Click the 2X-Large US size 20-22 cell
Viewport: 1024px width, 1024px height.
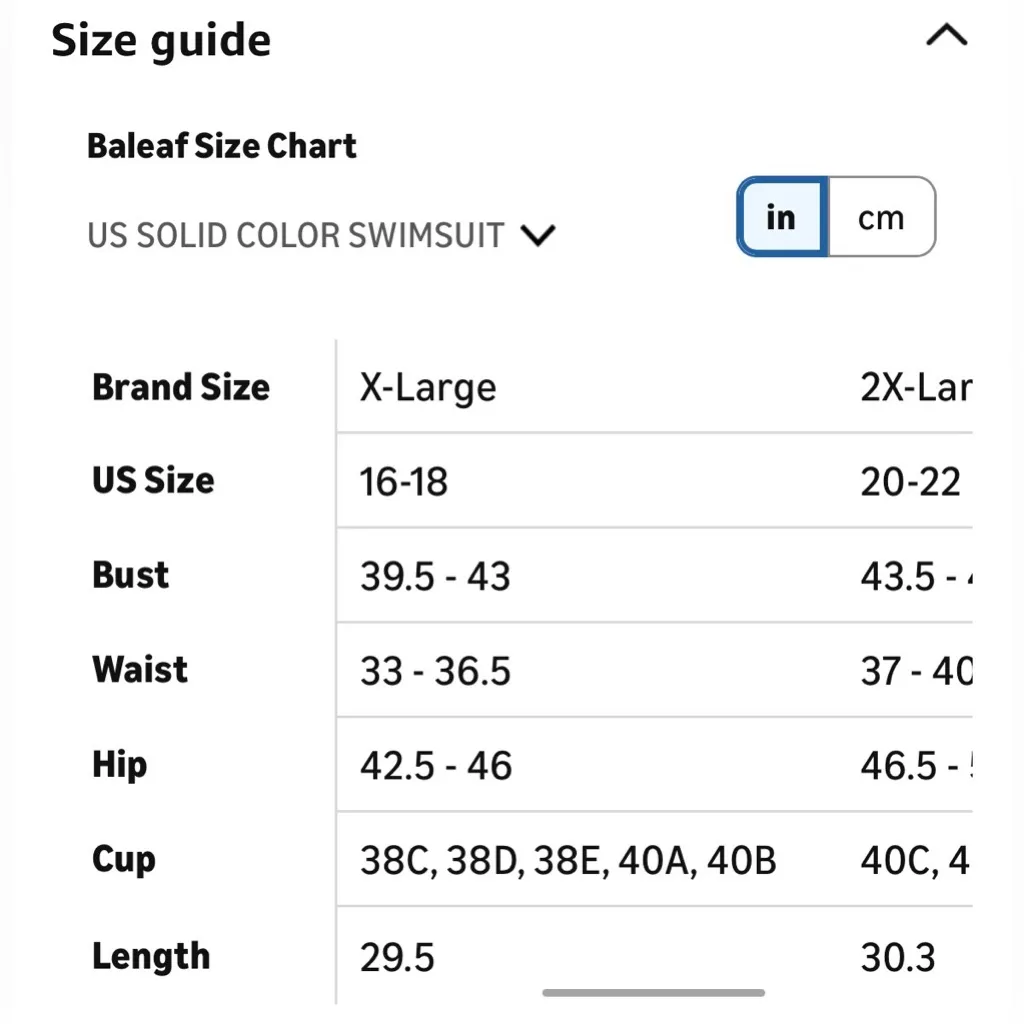click(x=910, y=482)
